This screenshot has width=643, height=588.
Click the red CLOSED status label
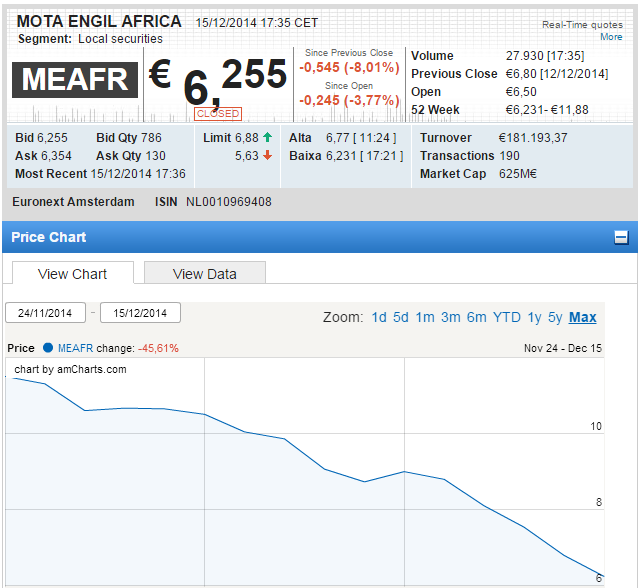tap(218, 114)
